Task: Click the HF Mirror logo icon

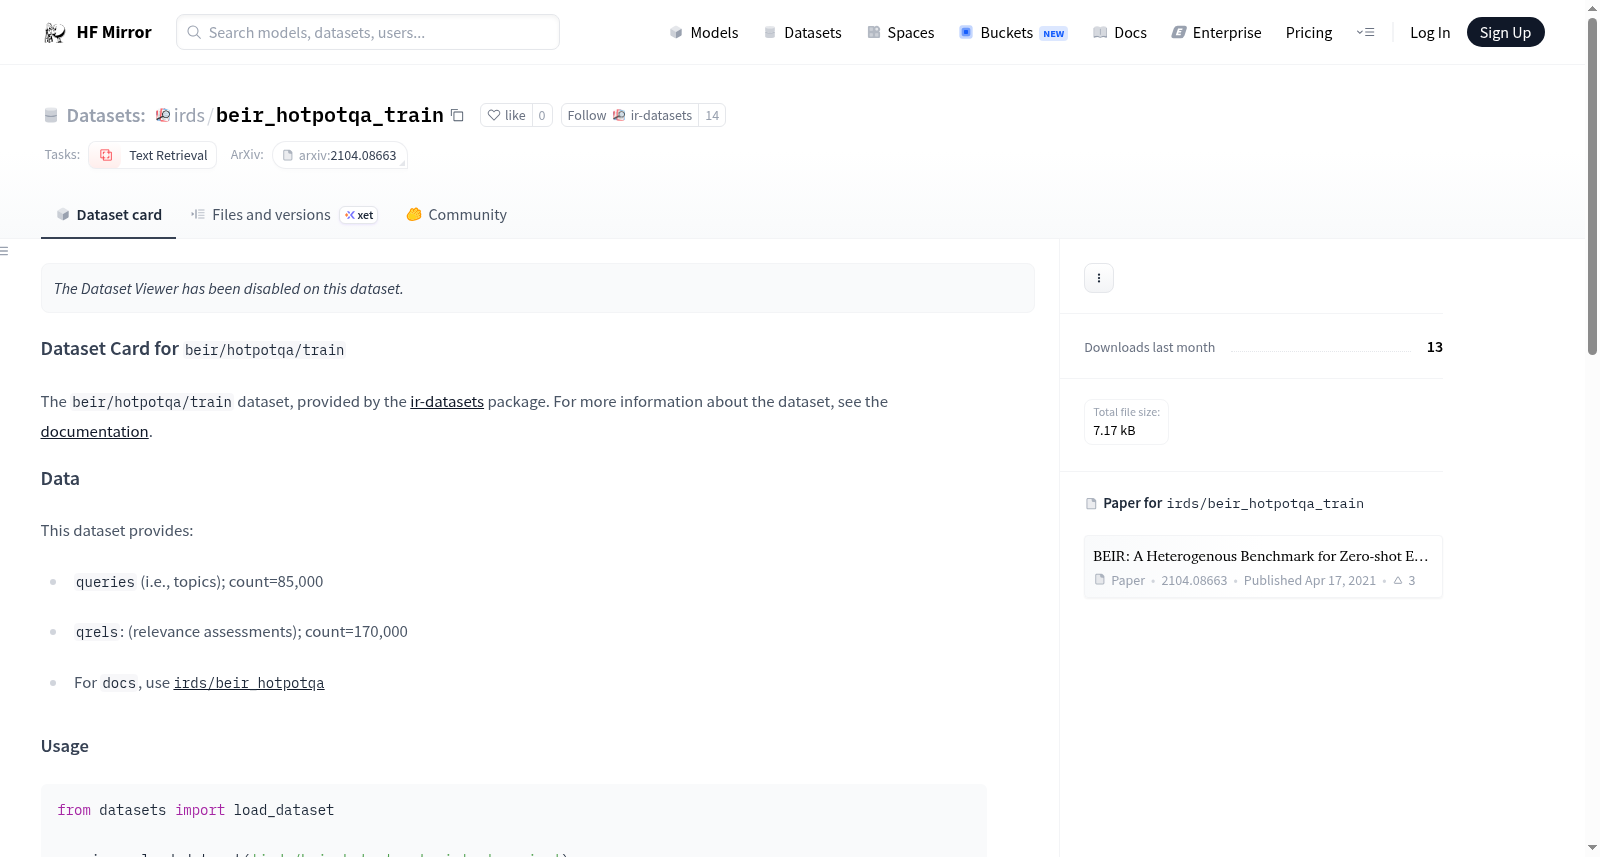Action: (x=54, y=33)
